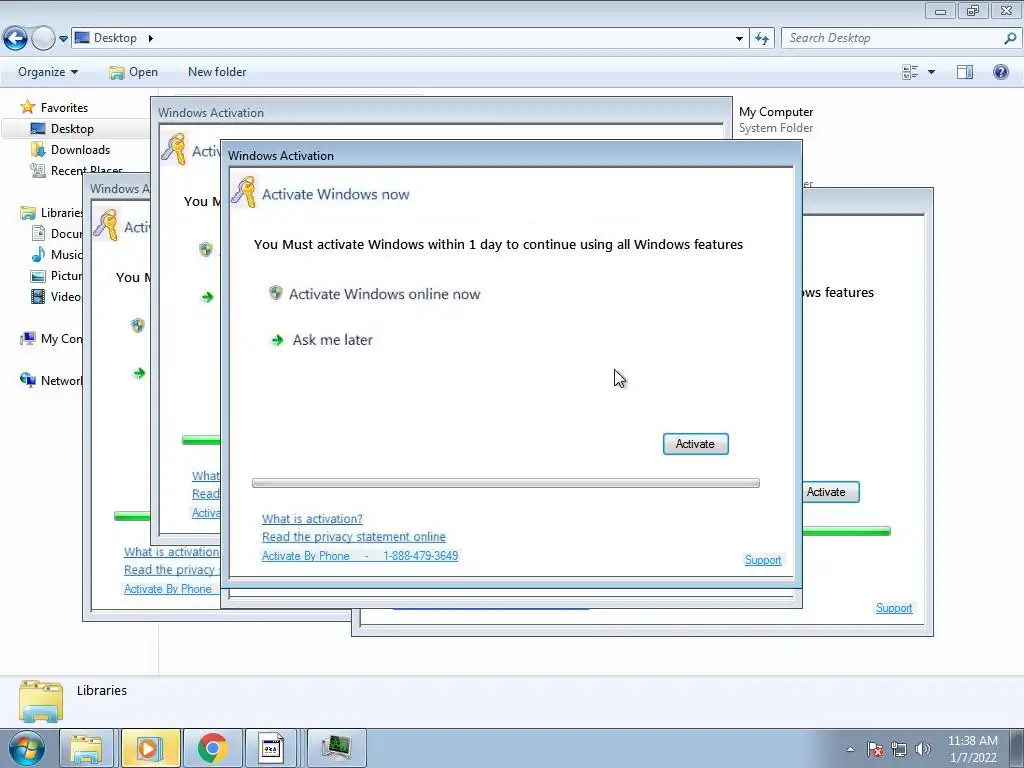This screenshot has height=768, width=1024.
Task: Select Desktop under Favorites
Action: [72, 129]
